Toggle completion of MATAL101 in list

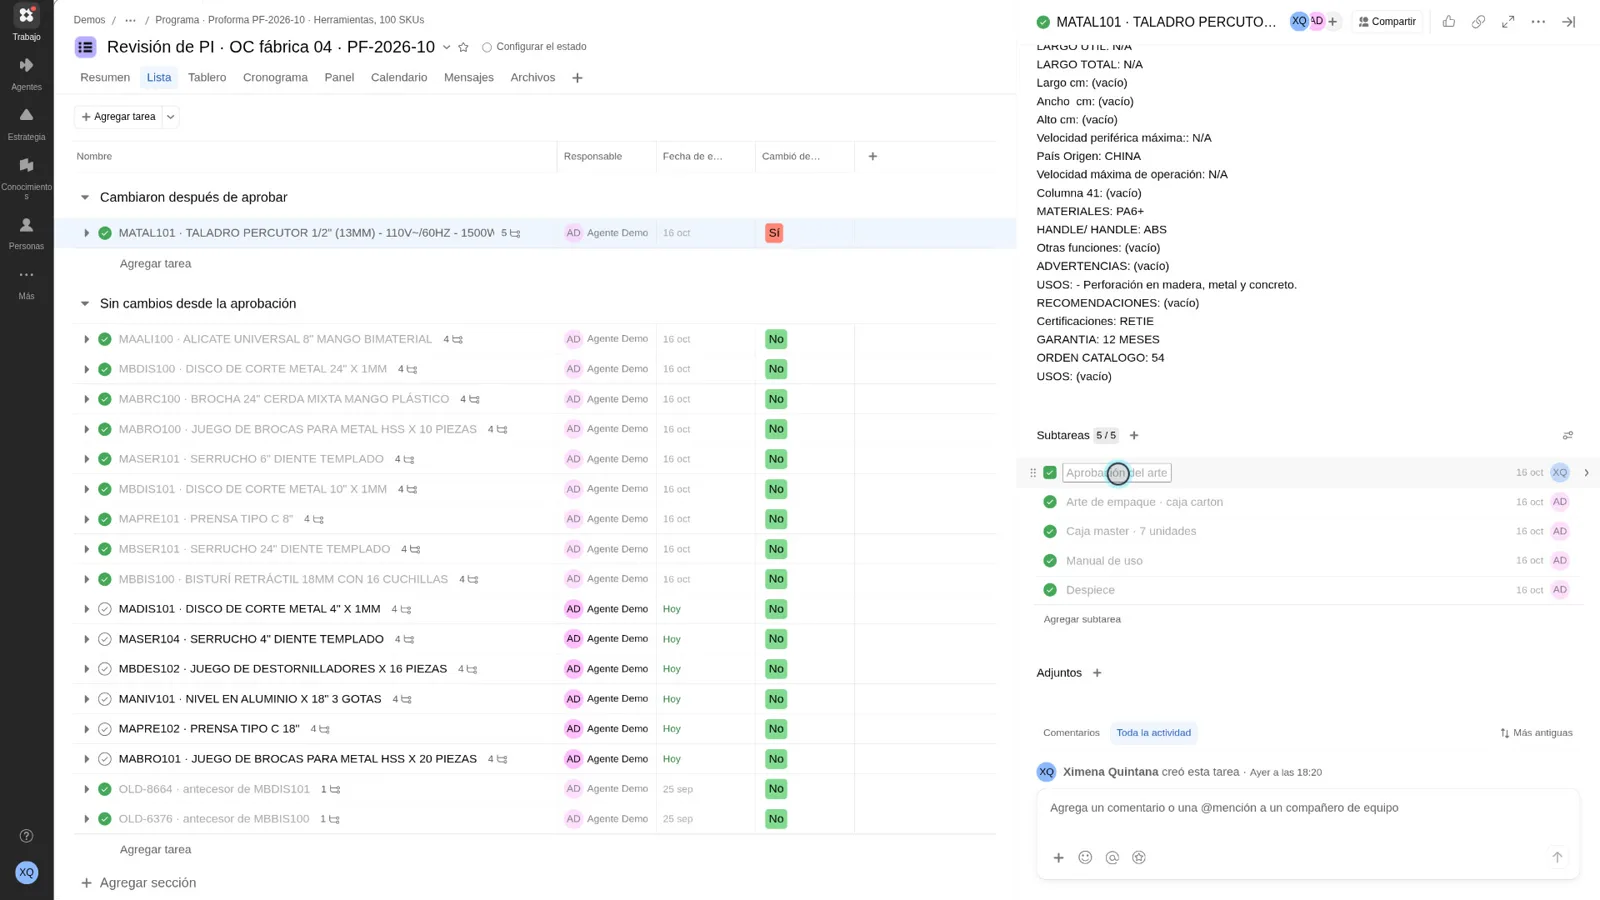[x=105, y=233]
